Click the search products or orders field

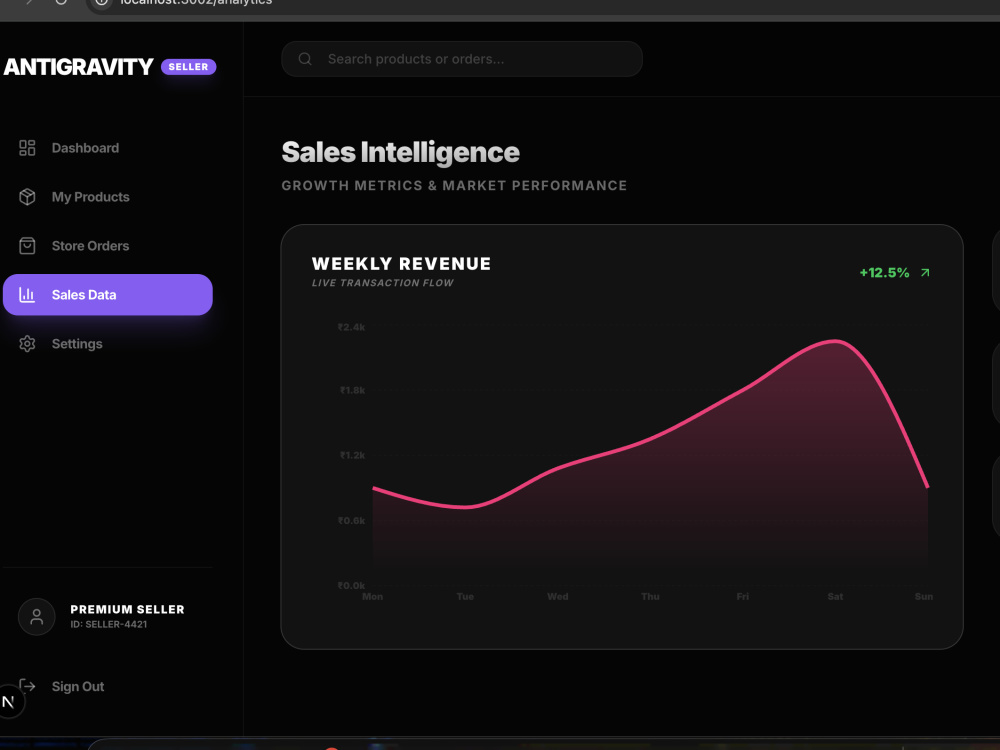pos(462,59)
